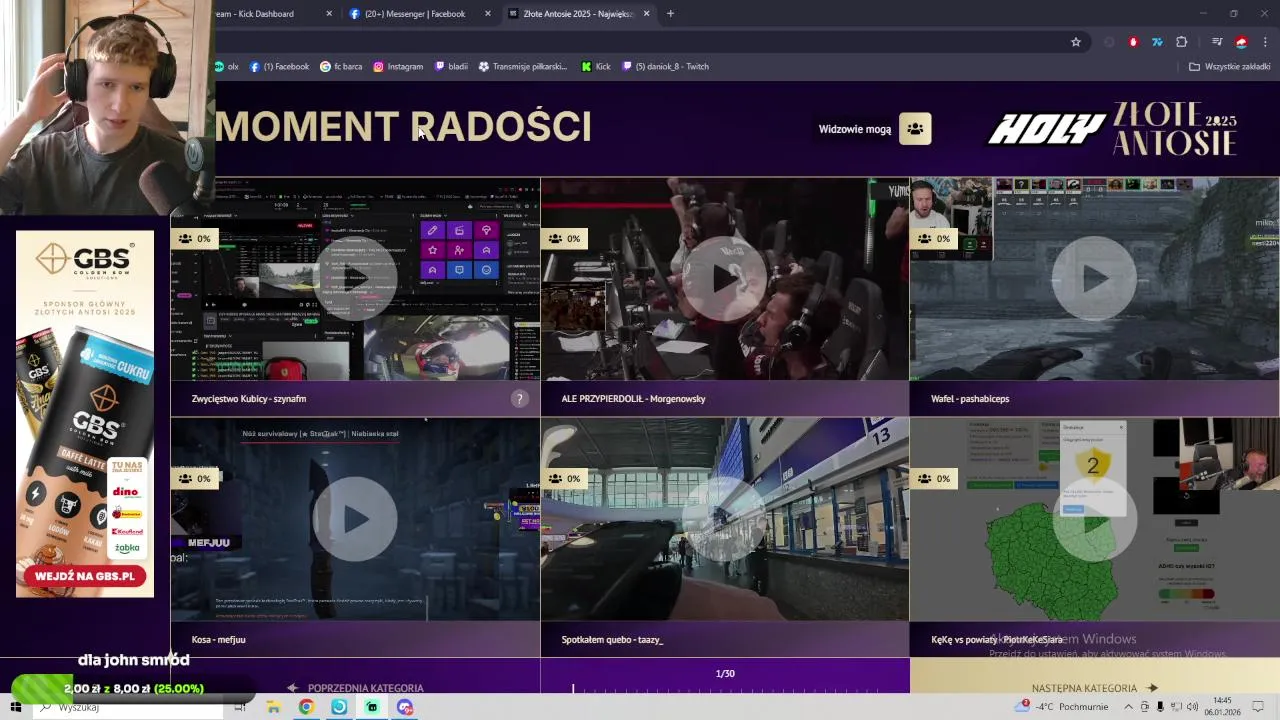Open the olx bookmark

pyautogui.click(x=227, y=67)
